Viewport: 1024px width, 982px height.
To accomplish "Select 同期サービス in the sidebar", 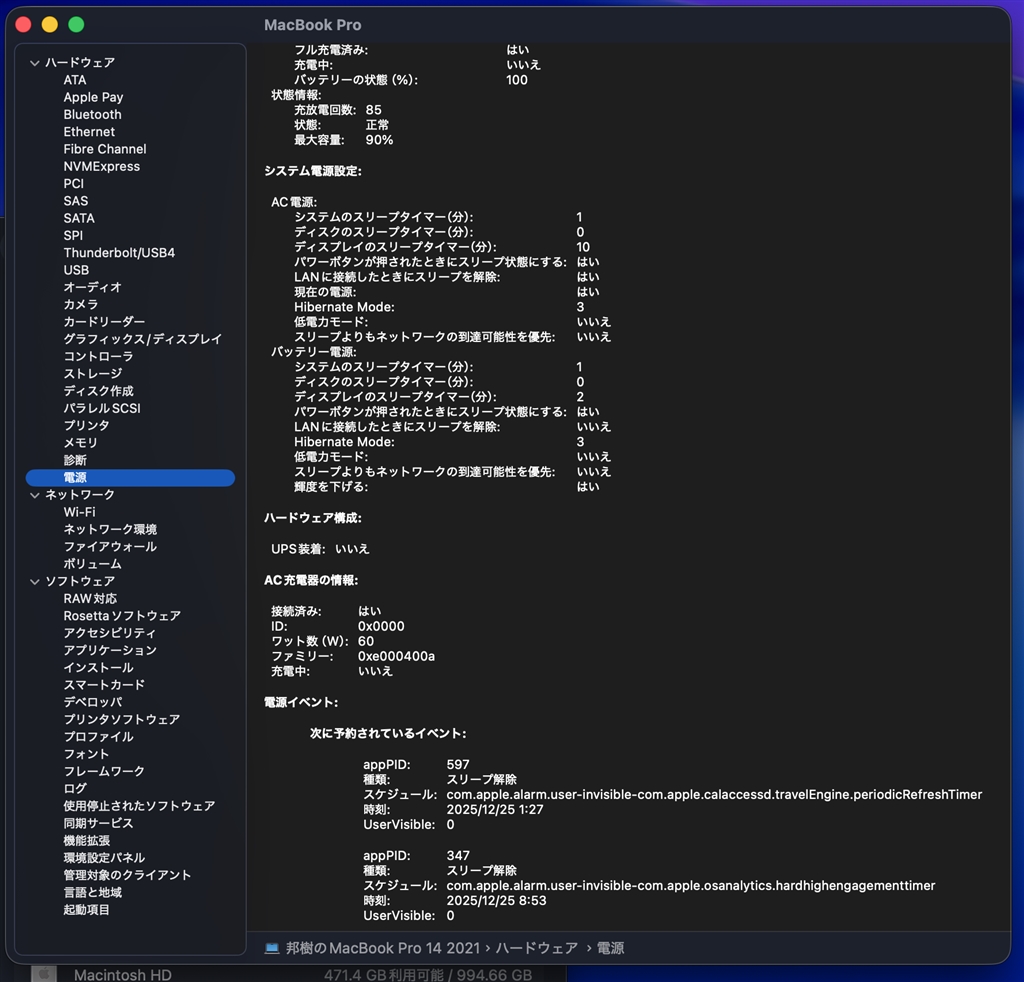I will tap(99, 823).
